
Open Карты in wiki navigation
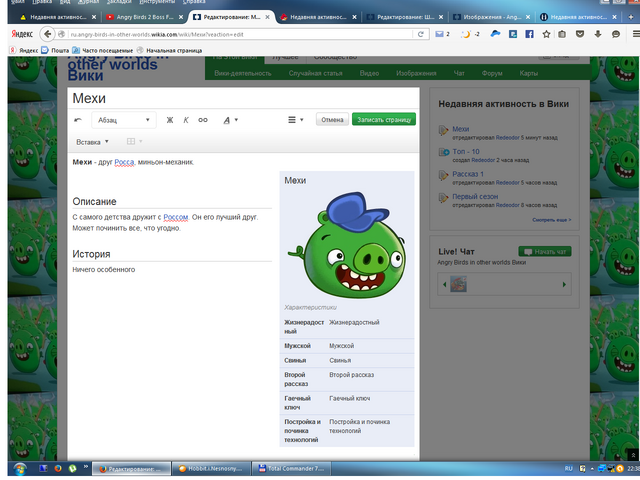[x=528, y=73]
